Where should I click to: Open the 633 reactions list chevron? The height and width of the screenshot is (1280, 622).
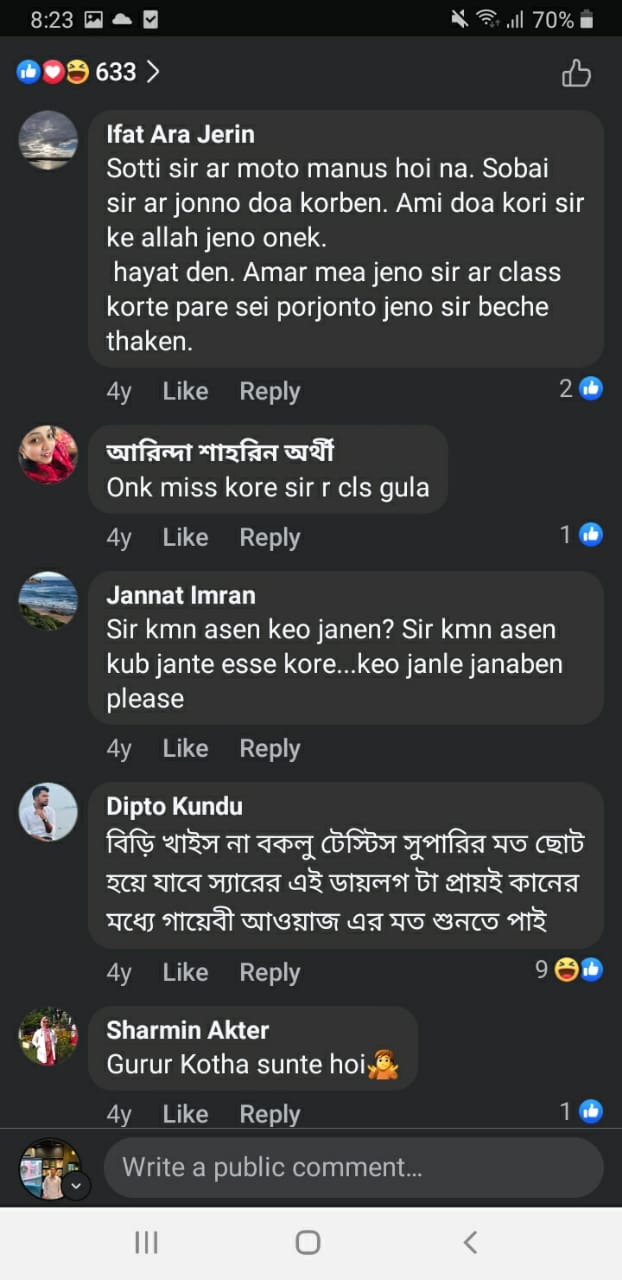pos(153,72)
